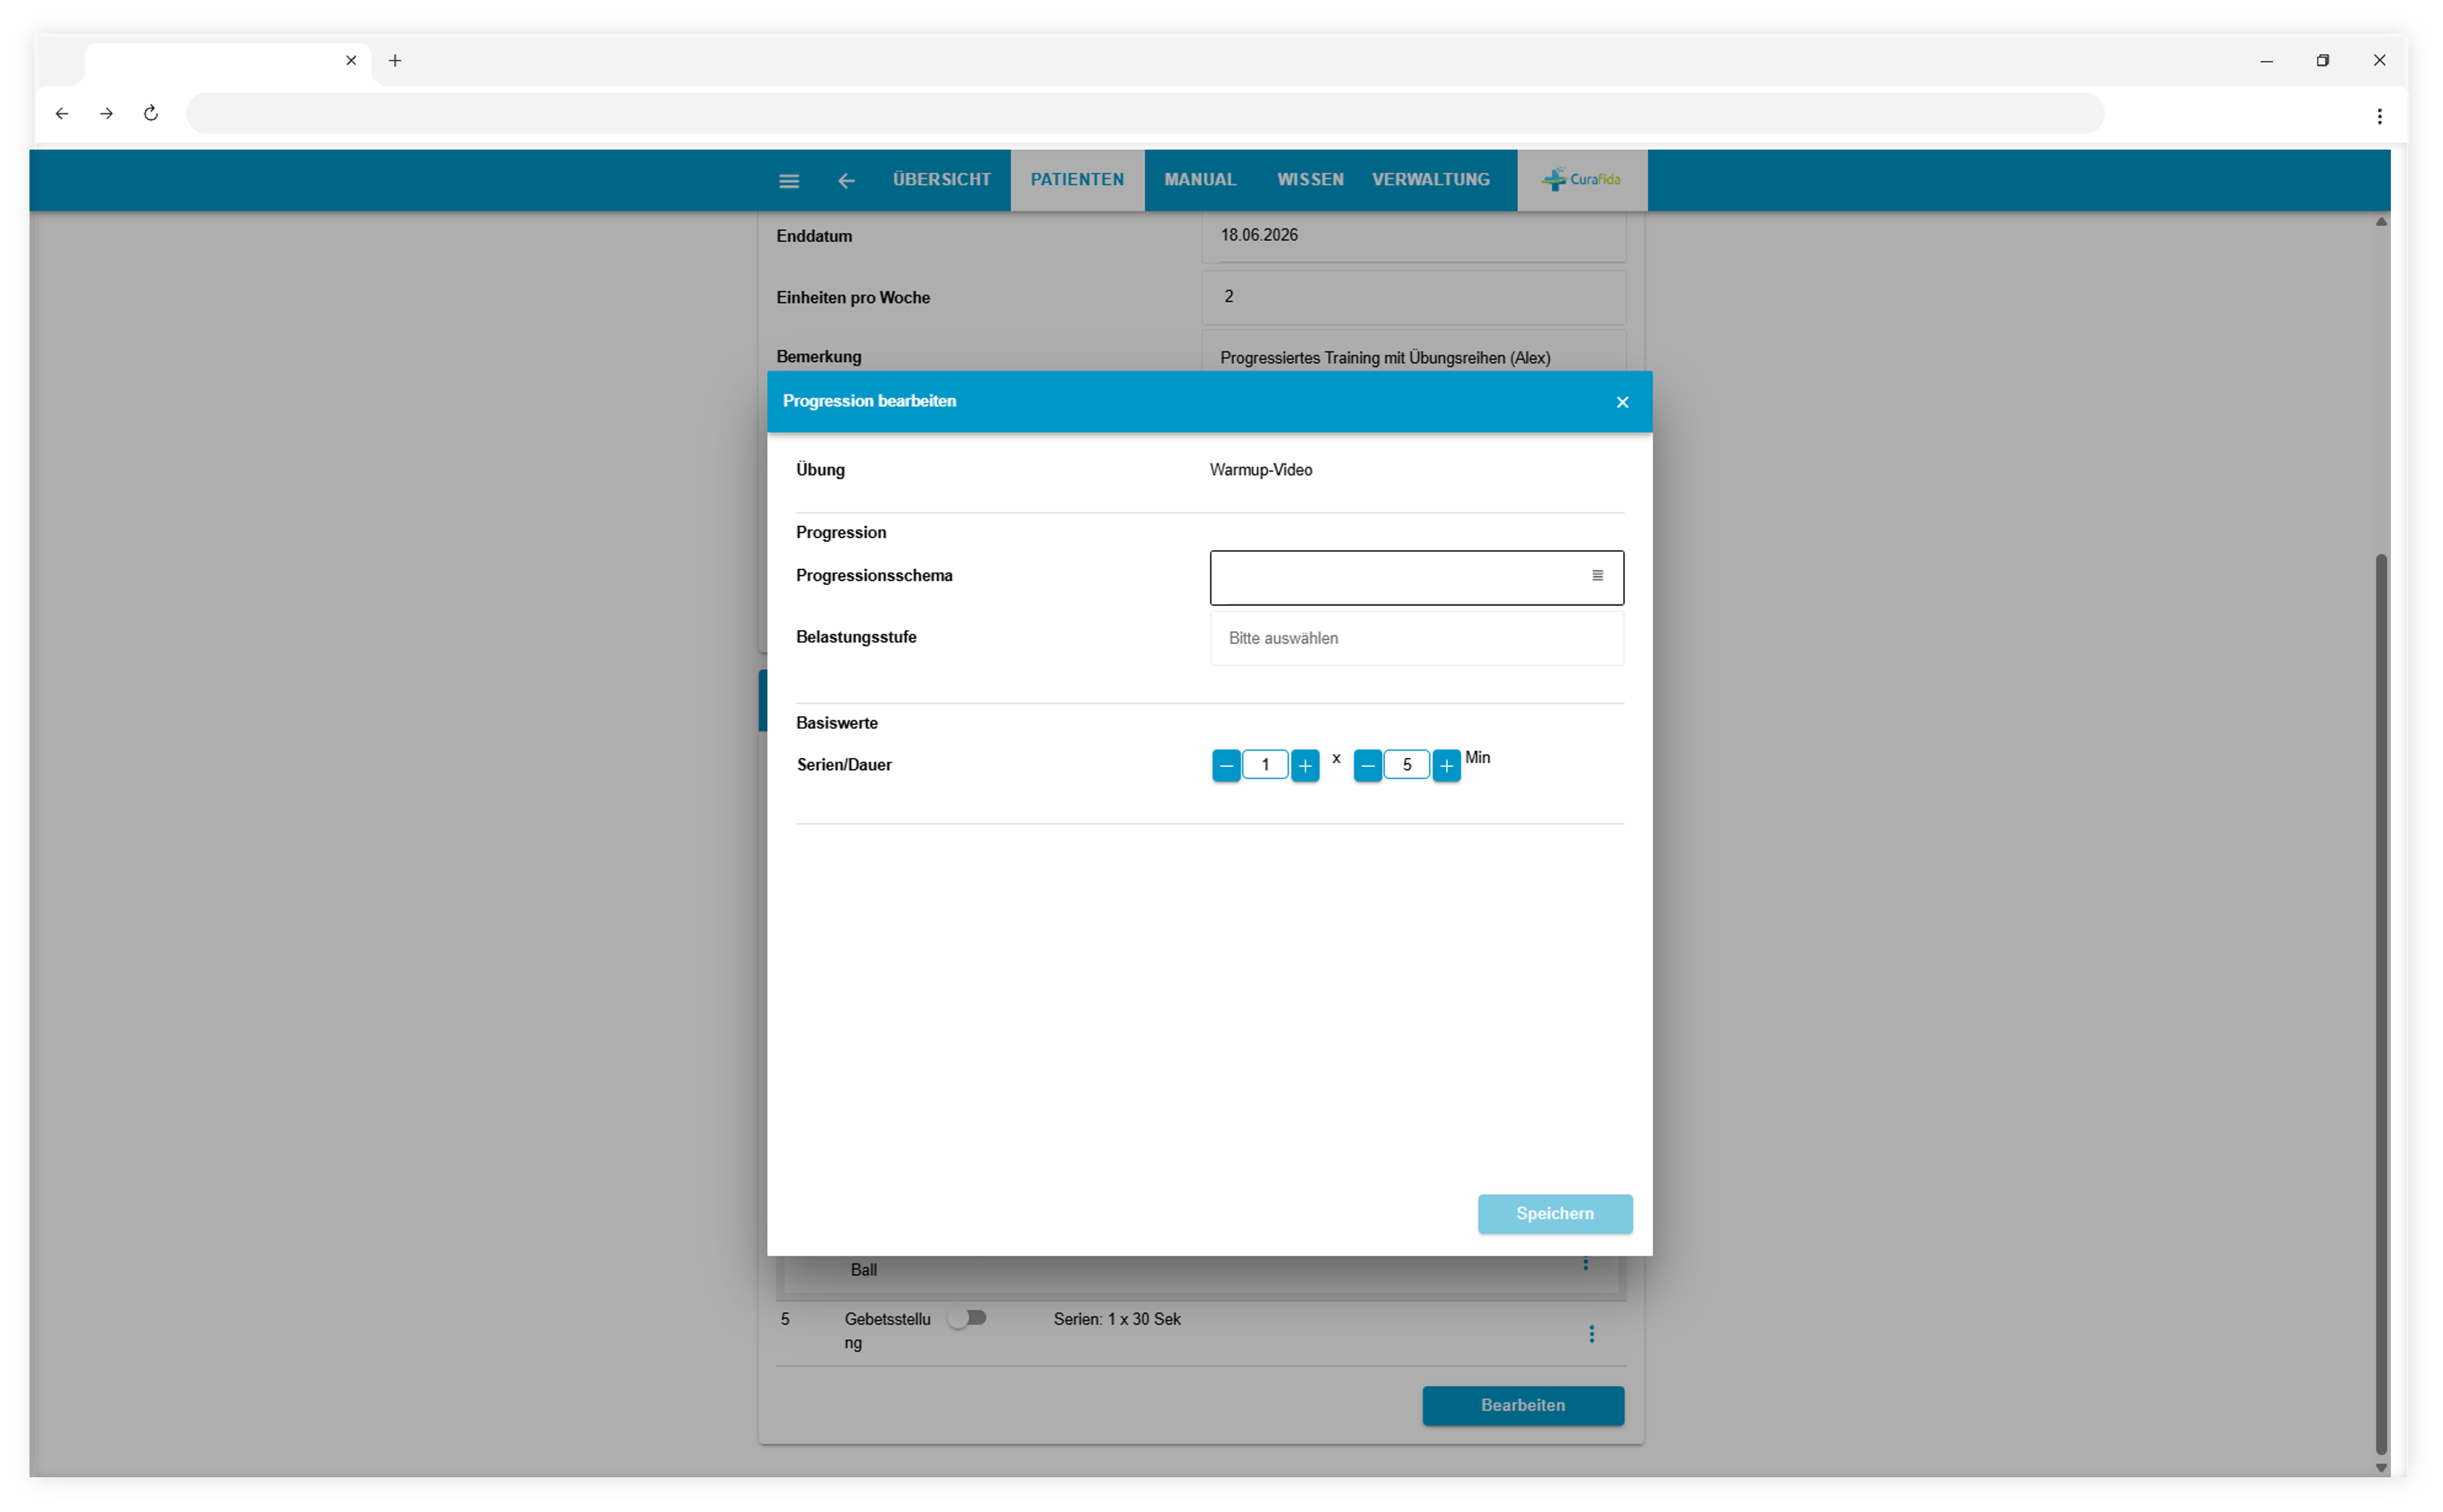2443x1512 pixels.
Task: Click the Basiswerte section label
Action: 836,723
